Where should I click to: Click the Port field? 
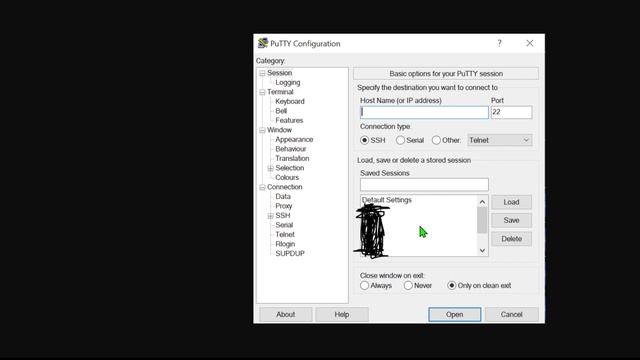511,112
